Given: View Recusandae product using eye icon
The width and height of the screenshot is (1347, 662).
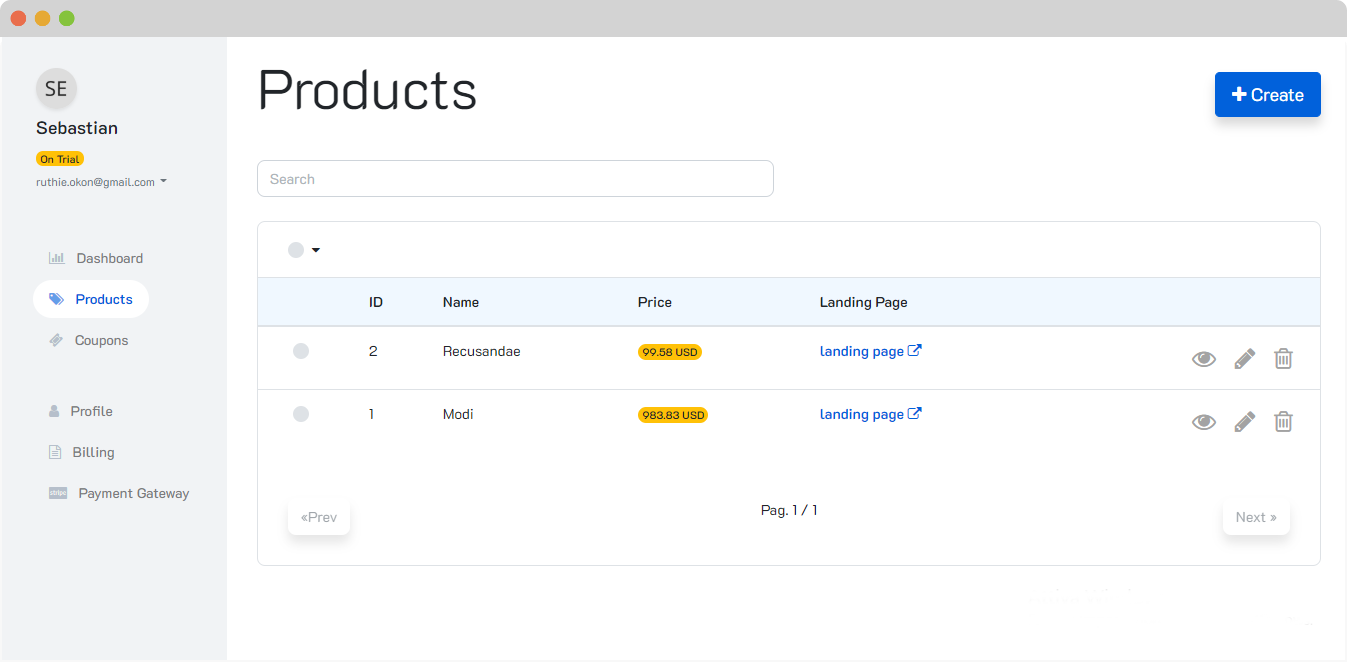Looking at the screenshot, I should point(1204,359).
